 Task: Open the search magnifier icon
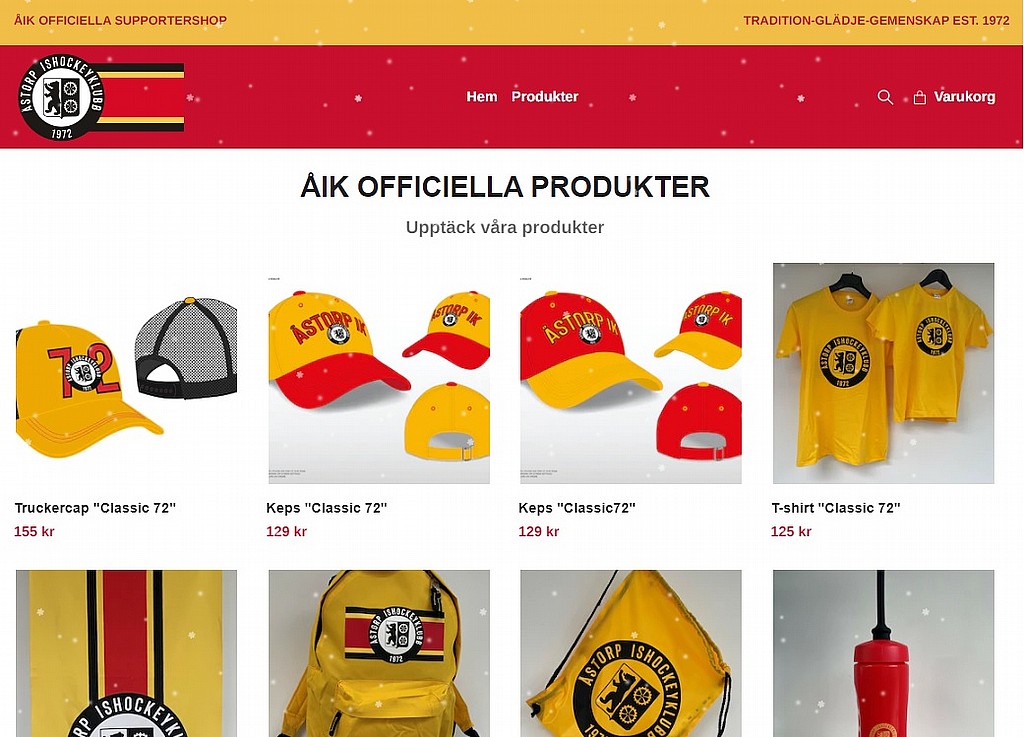coord(885,97)
